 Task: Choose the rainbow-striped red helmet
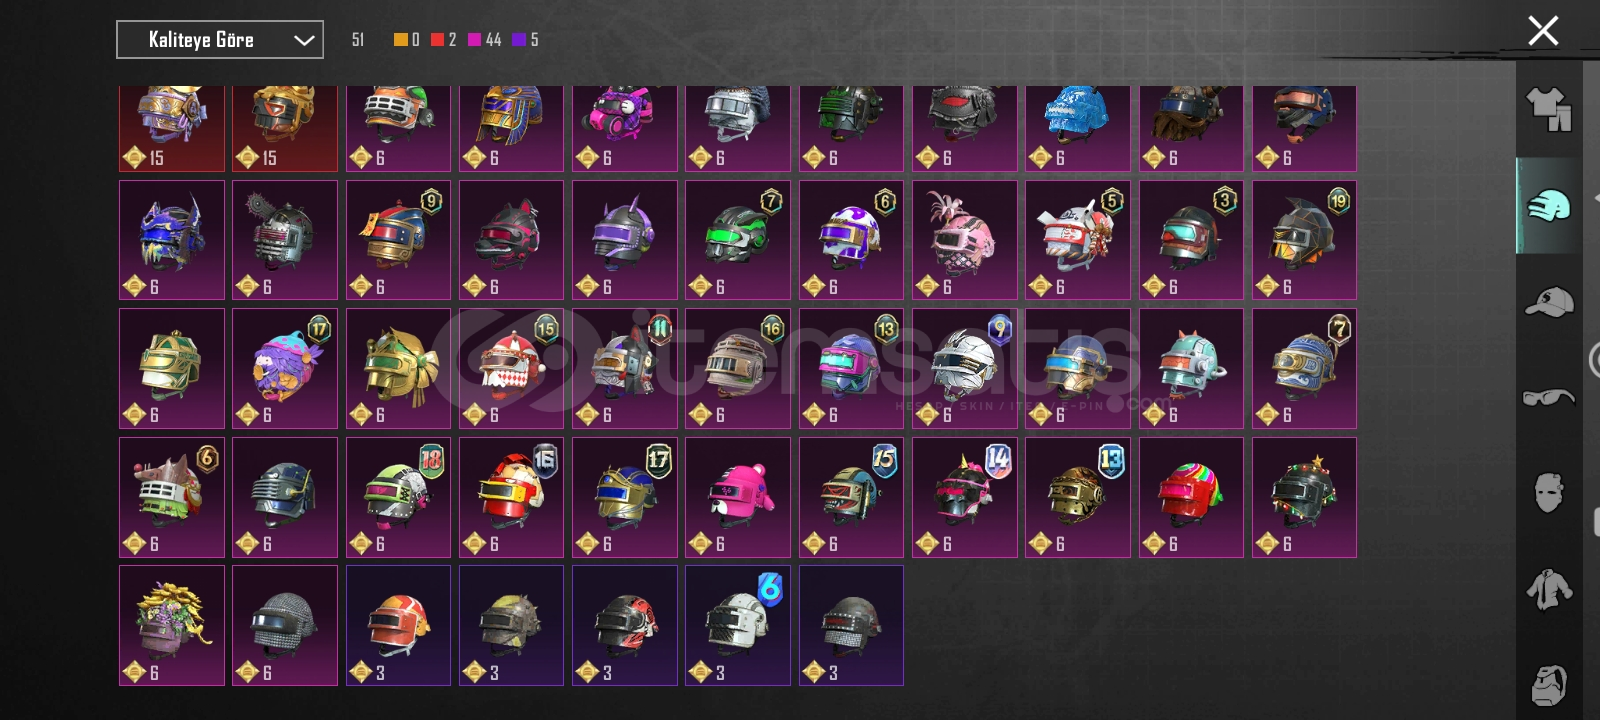pyautogui.click(x=1191, y=497)
